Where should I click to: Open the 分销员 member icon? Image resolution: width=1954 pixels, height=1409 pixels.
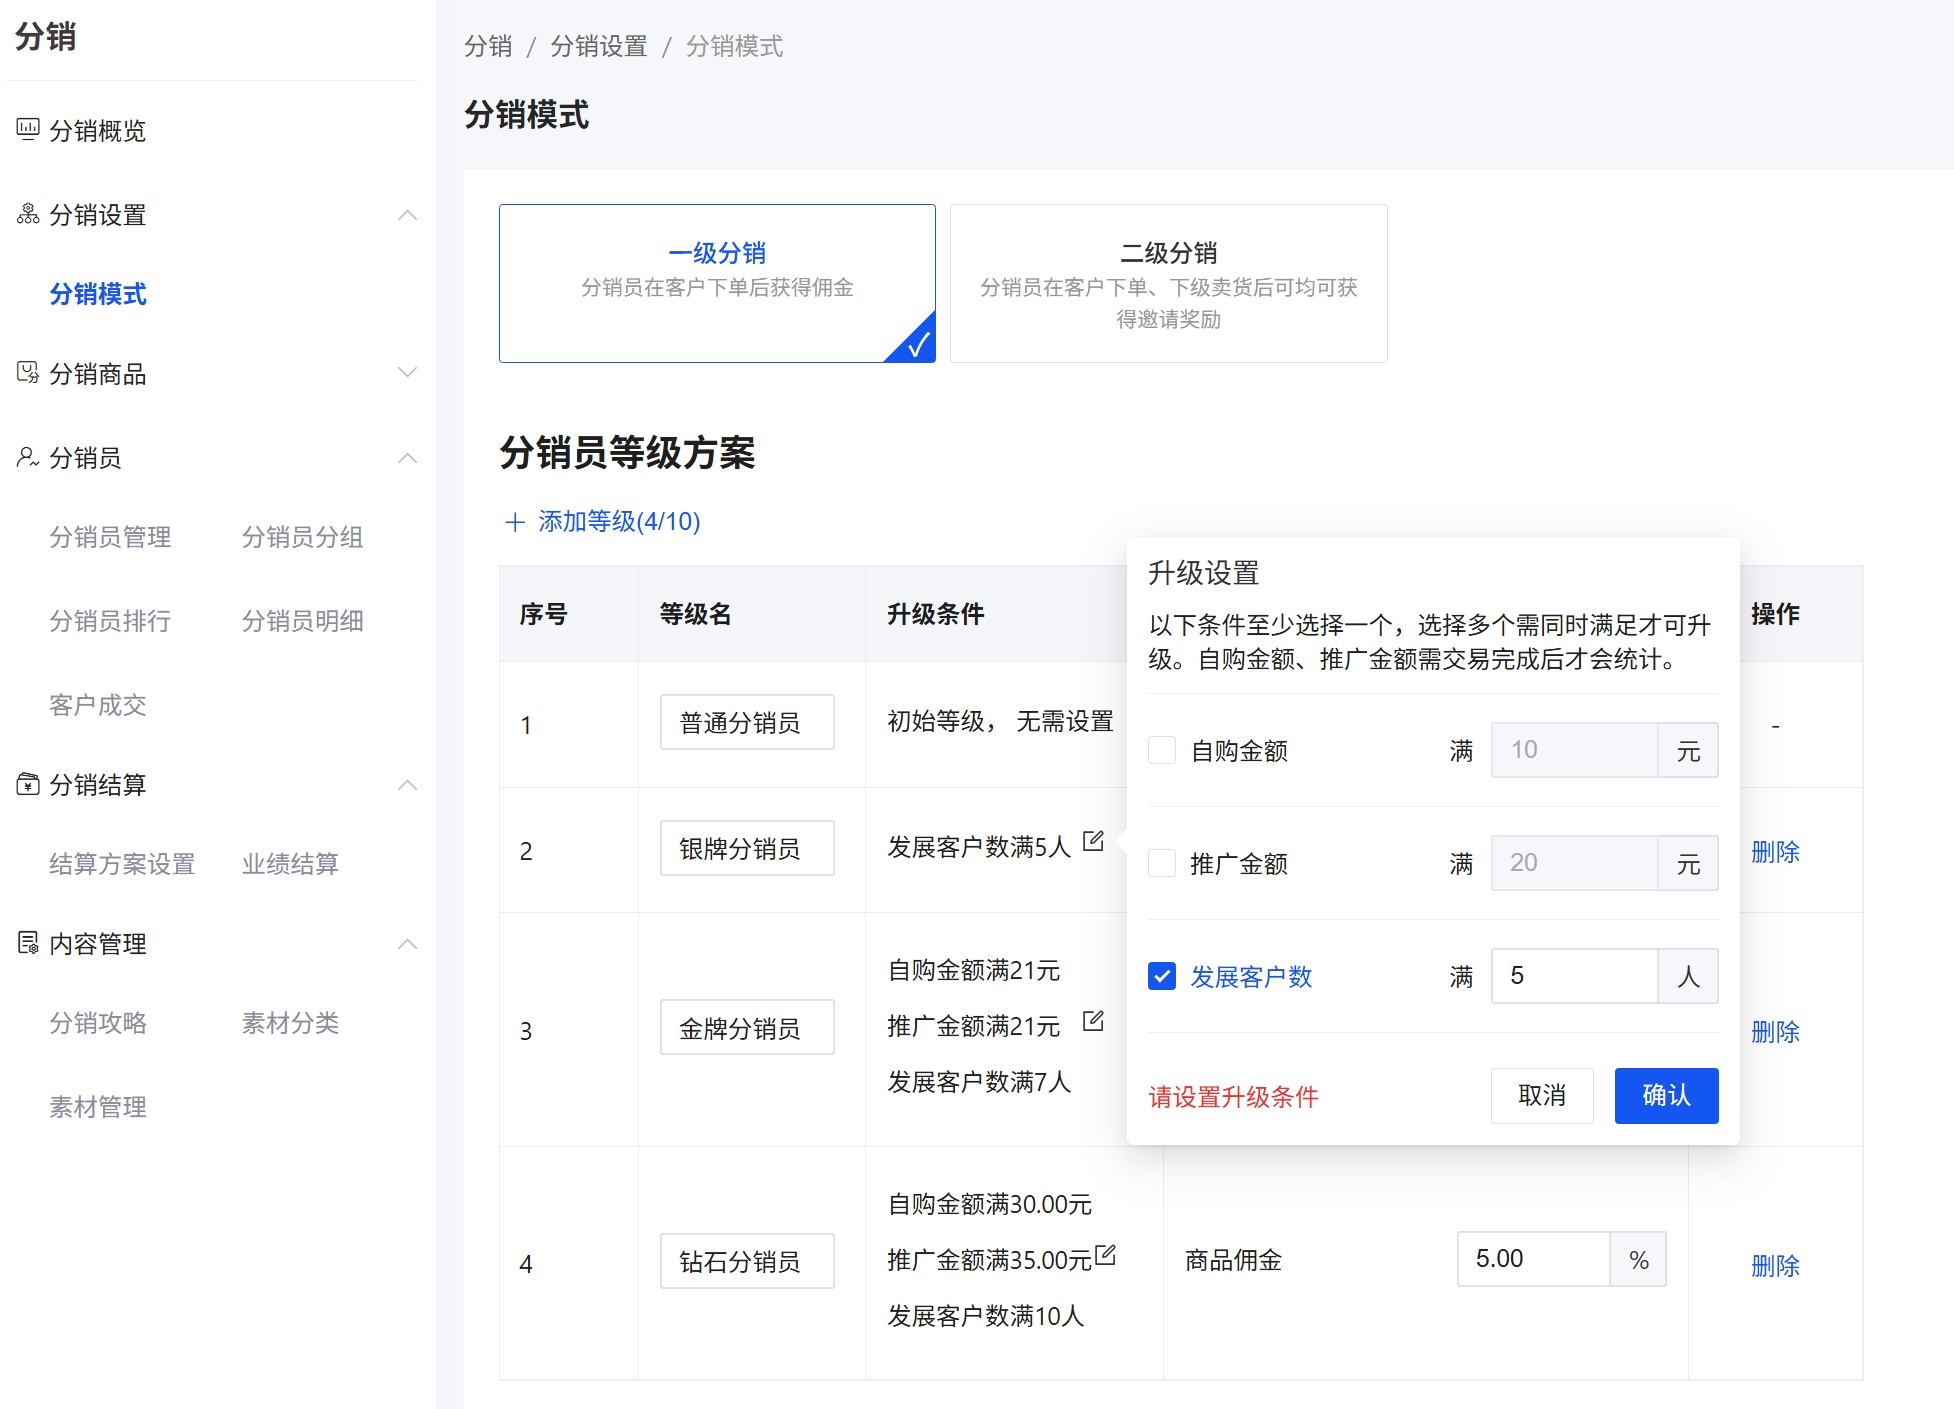27,458
